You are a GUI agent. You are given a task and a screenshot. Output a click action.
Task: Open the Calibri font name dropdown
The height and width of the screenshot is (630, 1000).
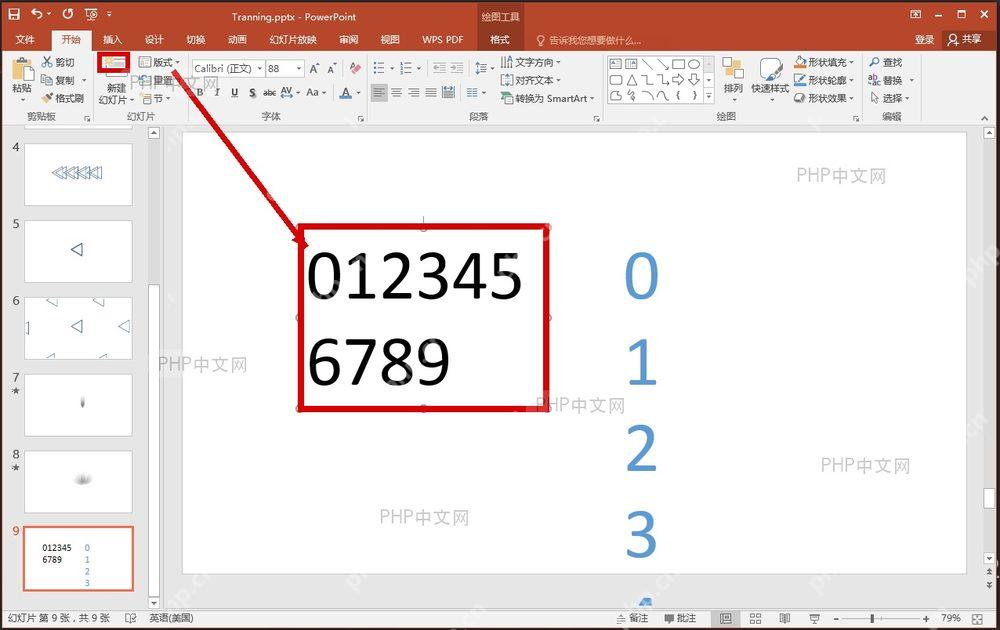(x=260, y=68)
